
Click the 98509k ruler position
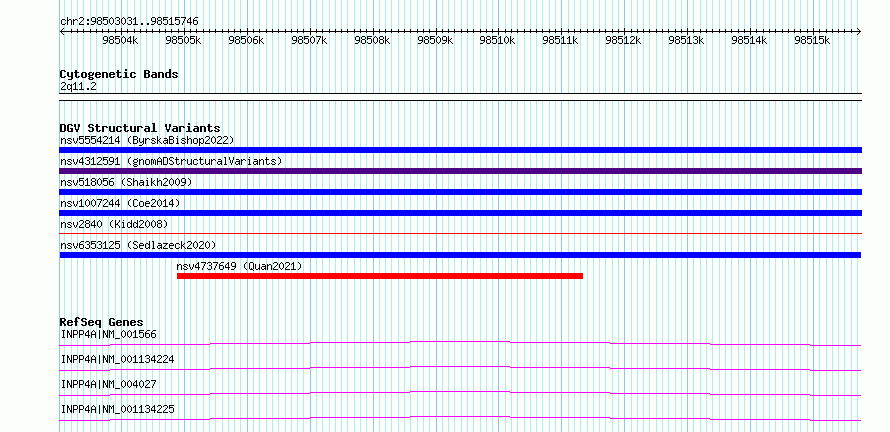click(435, 40)
